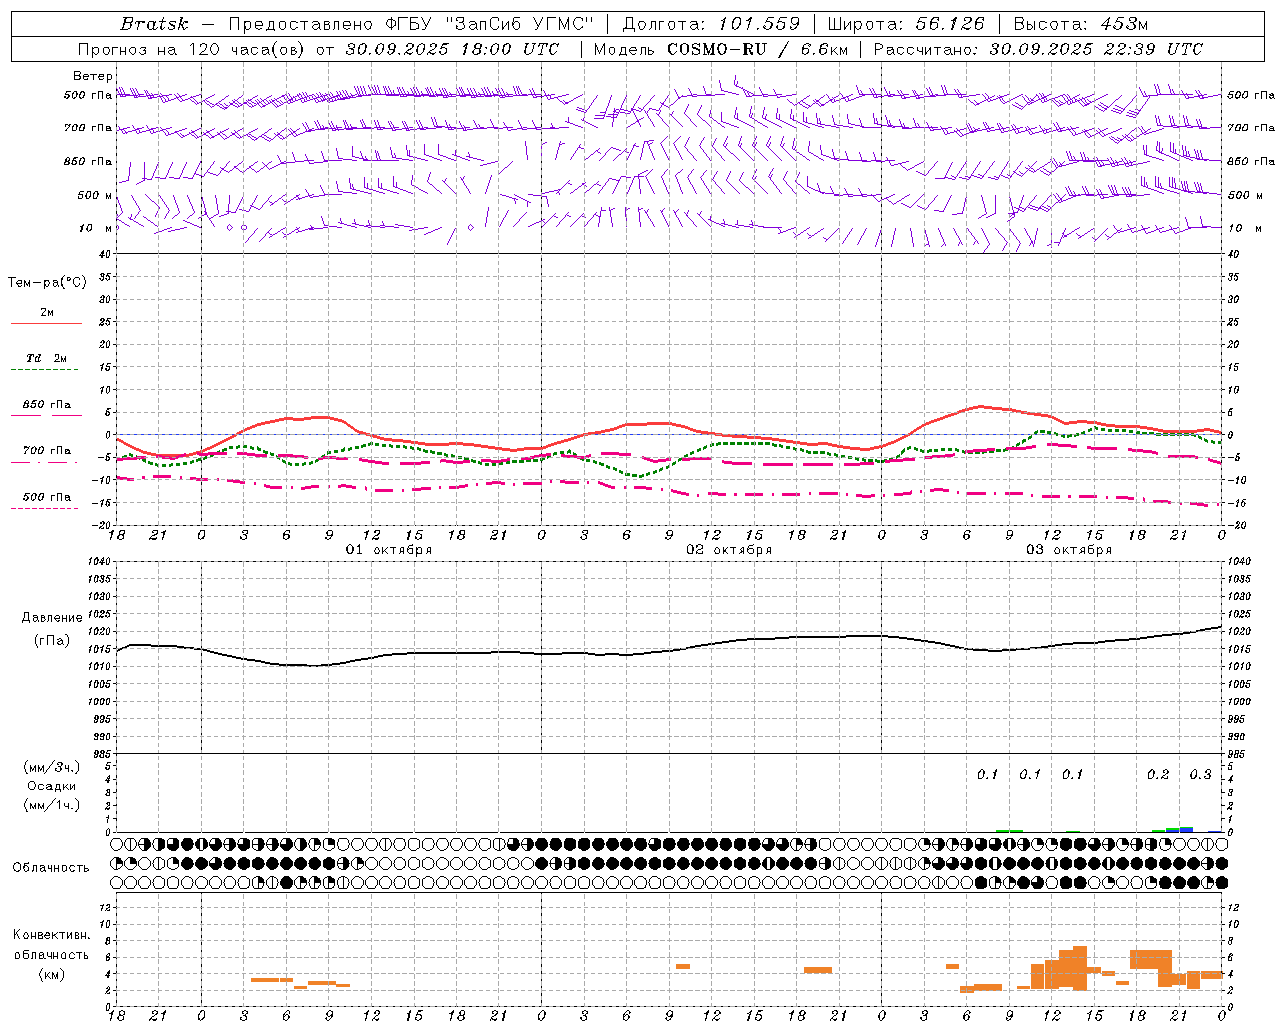
Task: Click the "Конвективн." convective cloud label
Action: pyautogui.click(x=51, y=935)
